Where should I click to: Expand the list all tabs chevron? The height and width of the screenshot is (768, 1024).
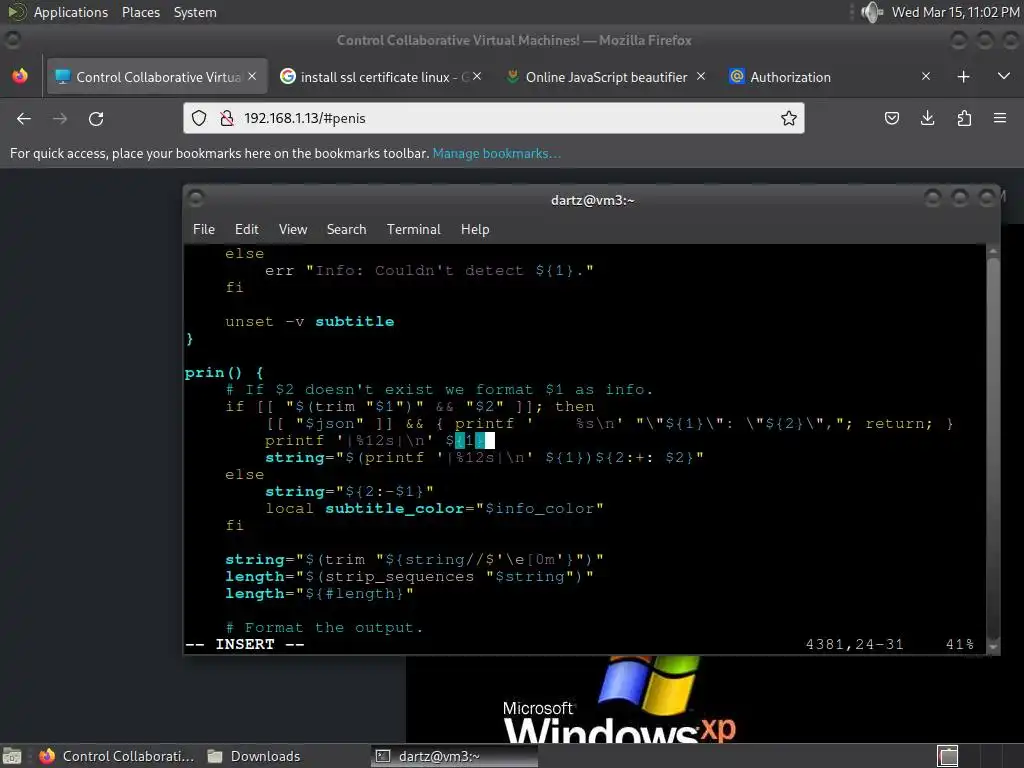point(1004,76)
